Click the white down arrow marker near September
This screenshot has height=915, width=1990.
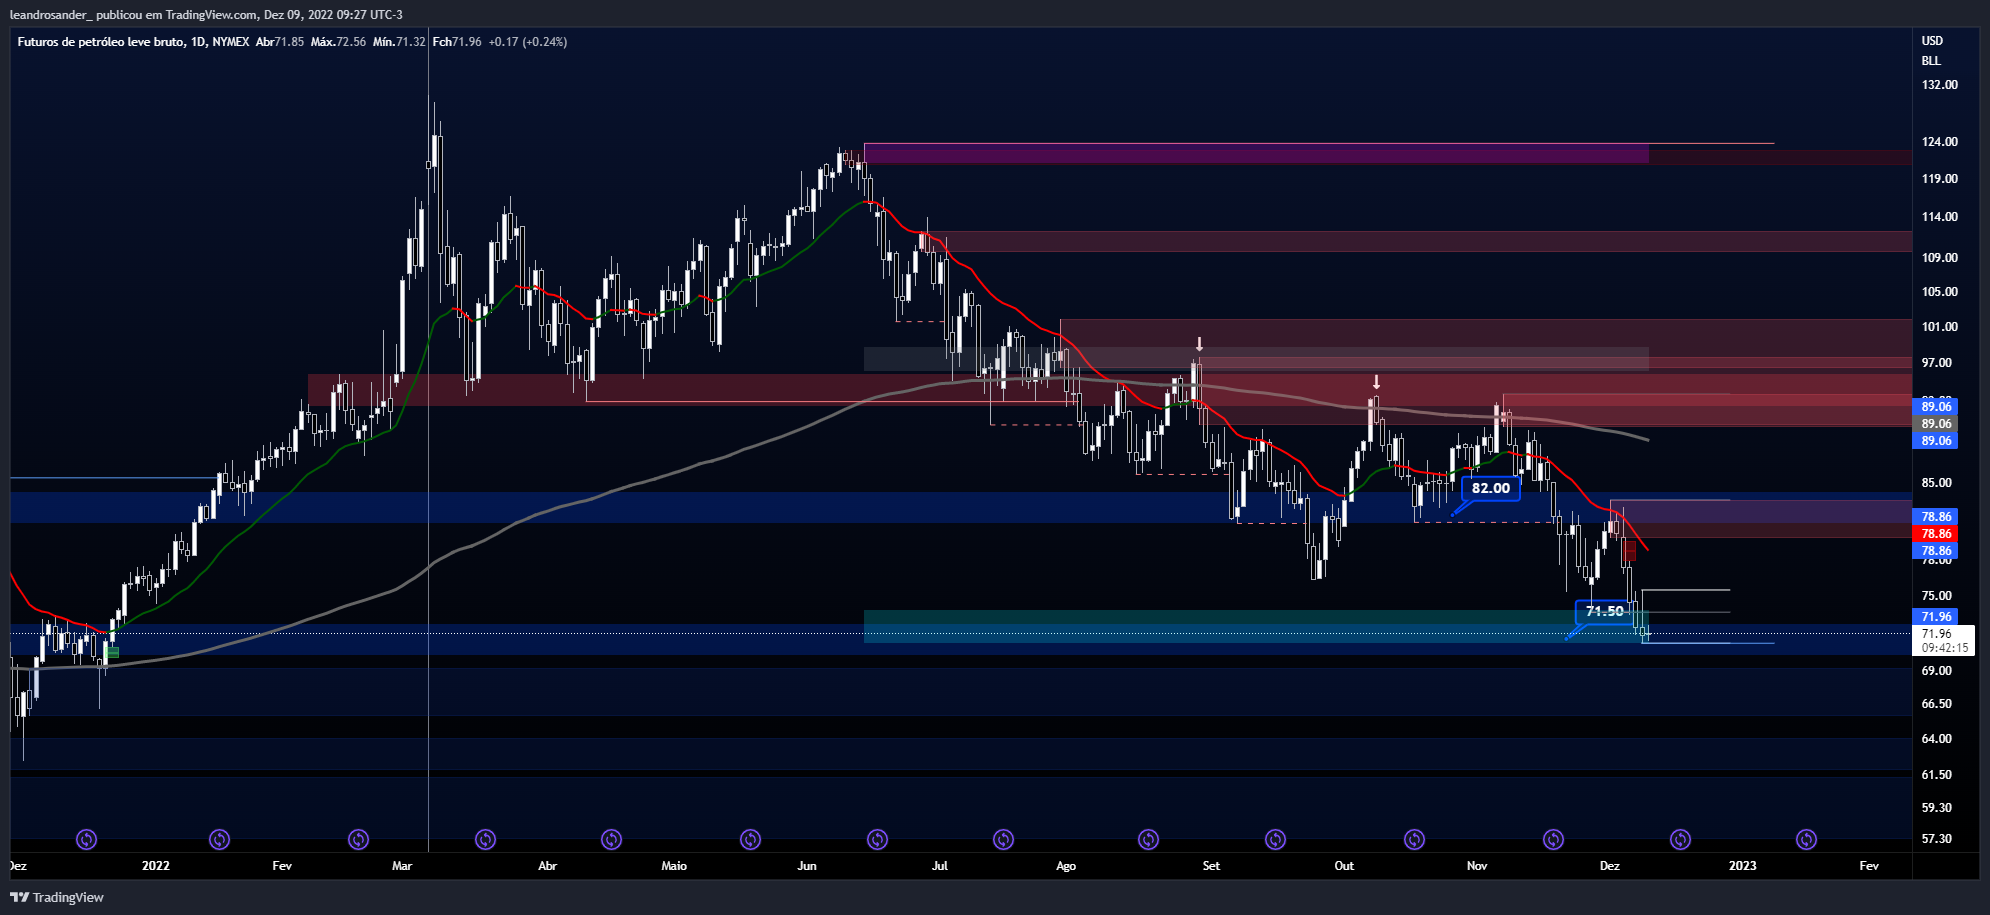click(1199, 344)
